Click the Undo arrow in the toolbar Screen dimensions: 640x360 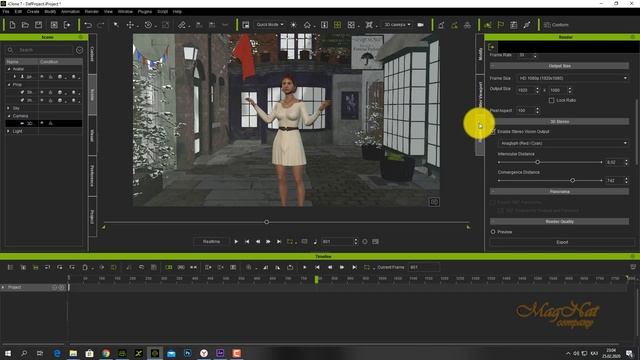point(88,25)
